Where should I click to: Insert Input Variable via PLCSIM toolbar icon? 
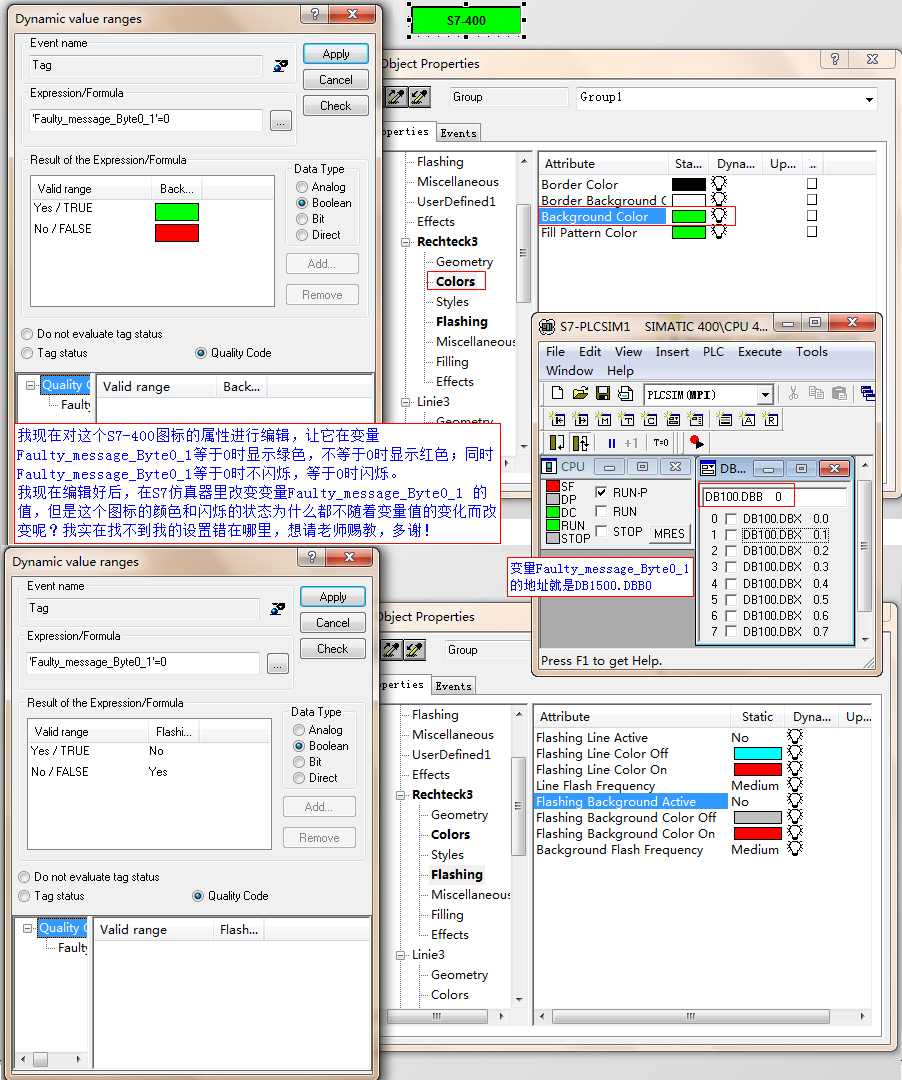point(557,419)
